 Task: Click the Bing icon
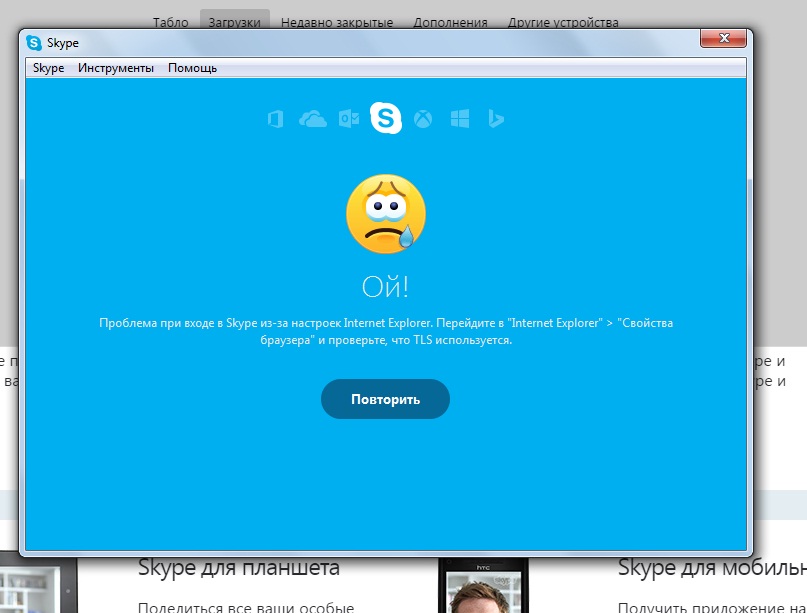click(495, 120)
